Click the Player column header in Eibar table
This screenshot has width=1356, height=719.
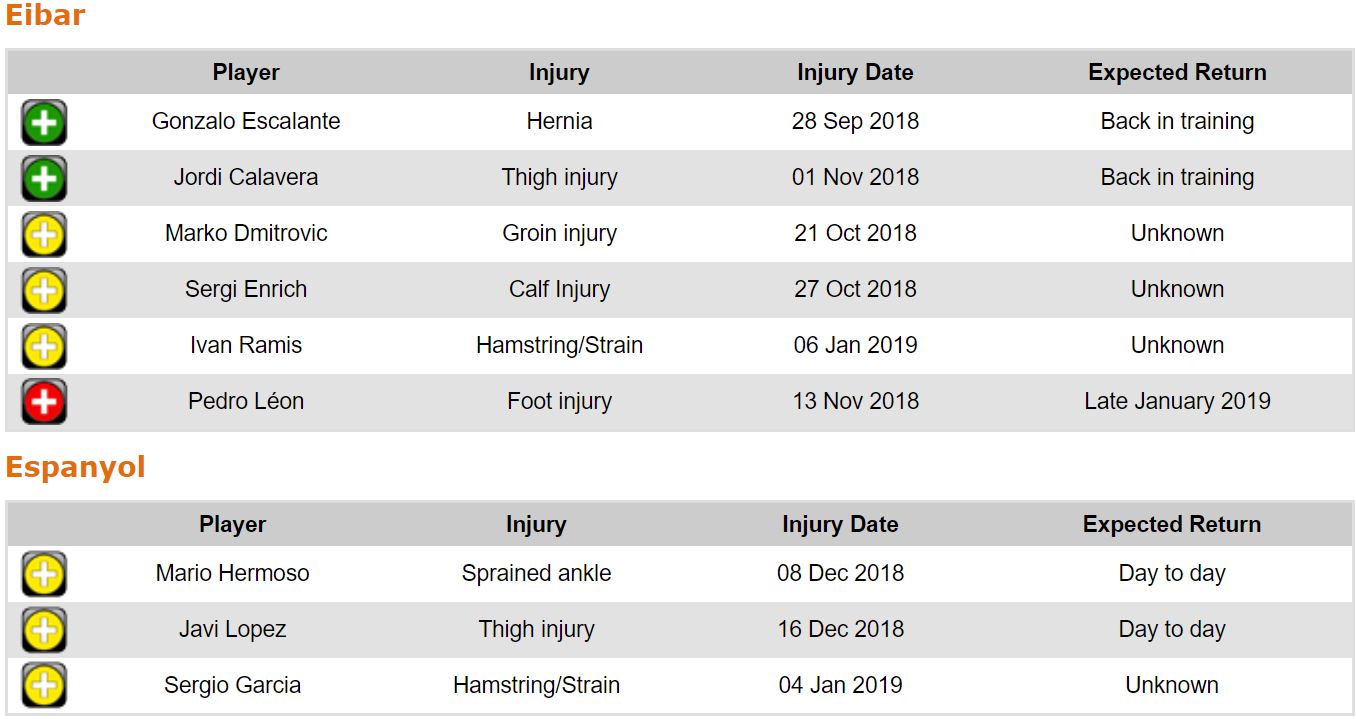[x=246, y=73]
